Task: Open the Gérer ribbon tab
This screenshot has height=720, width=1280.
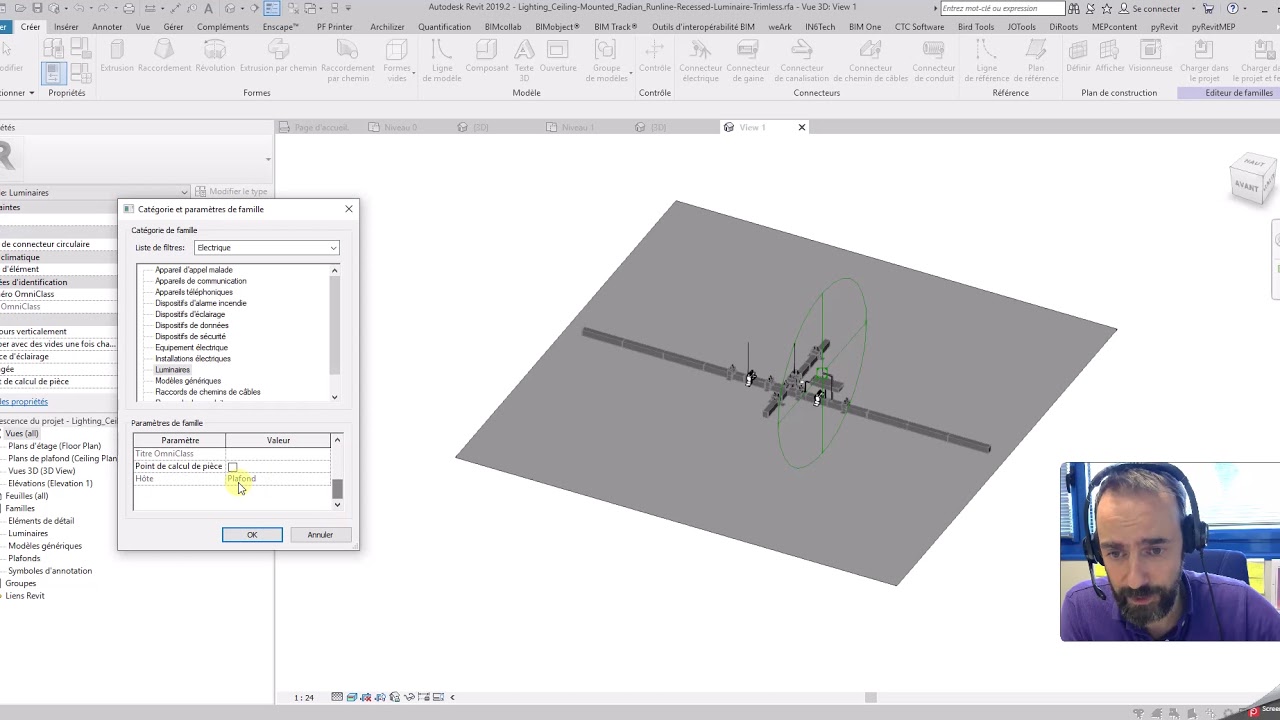Action: tap(173, 27)
